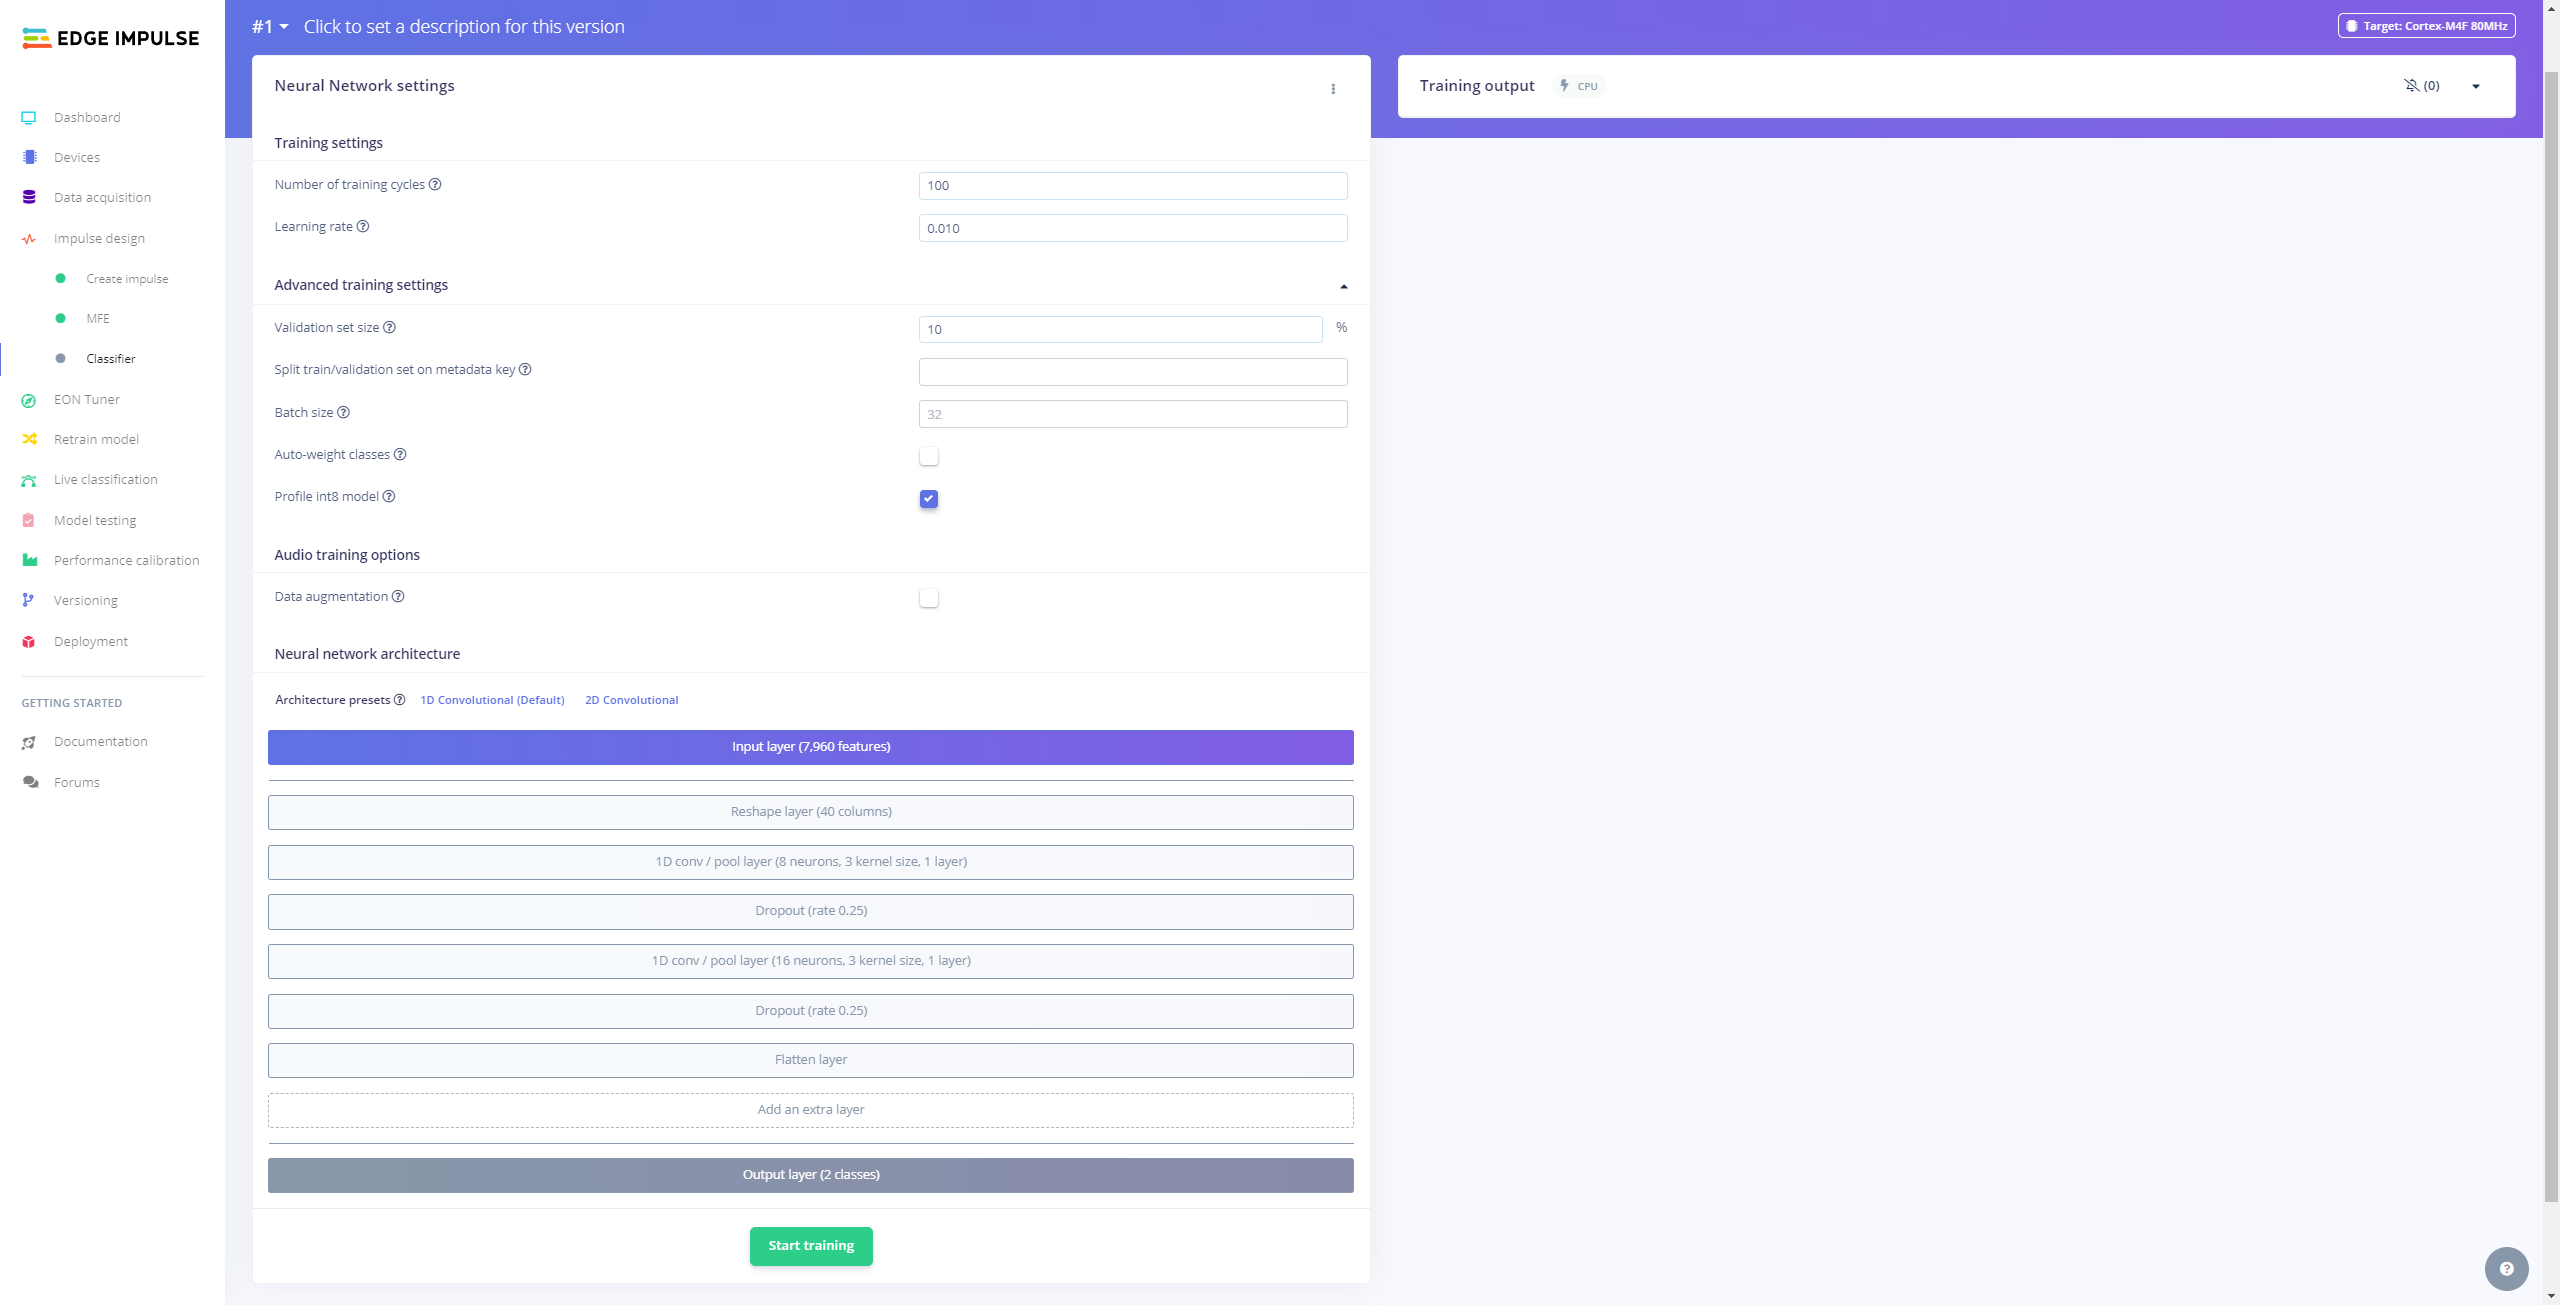Focus the Learning rate field
This screenshot has height=1305, width=2560.
(1133, 228)
